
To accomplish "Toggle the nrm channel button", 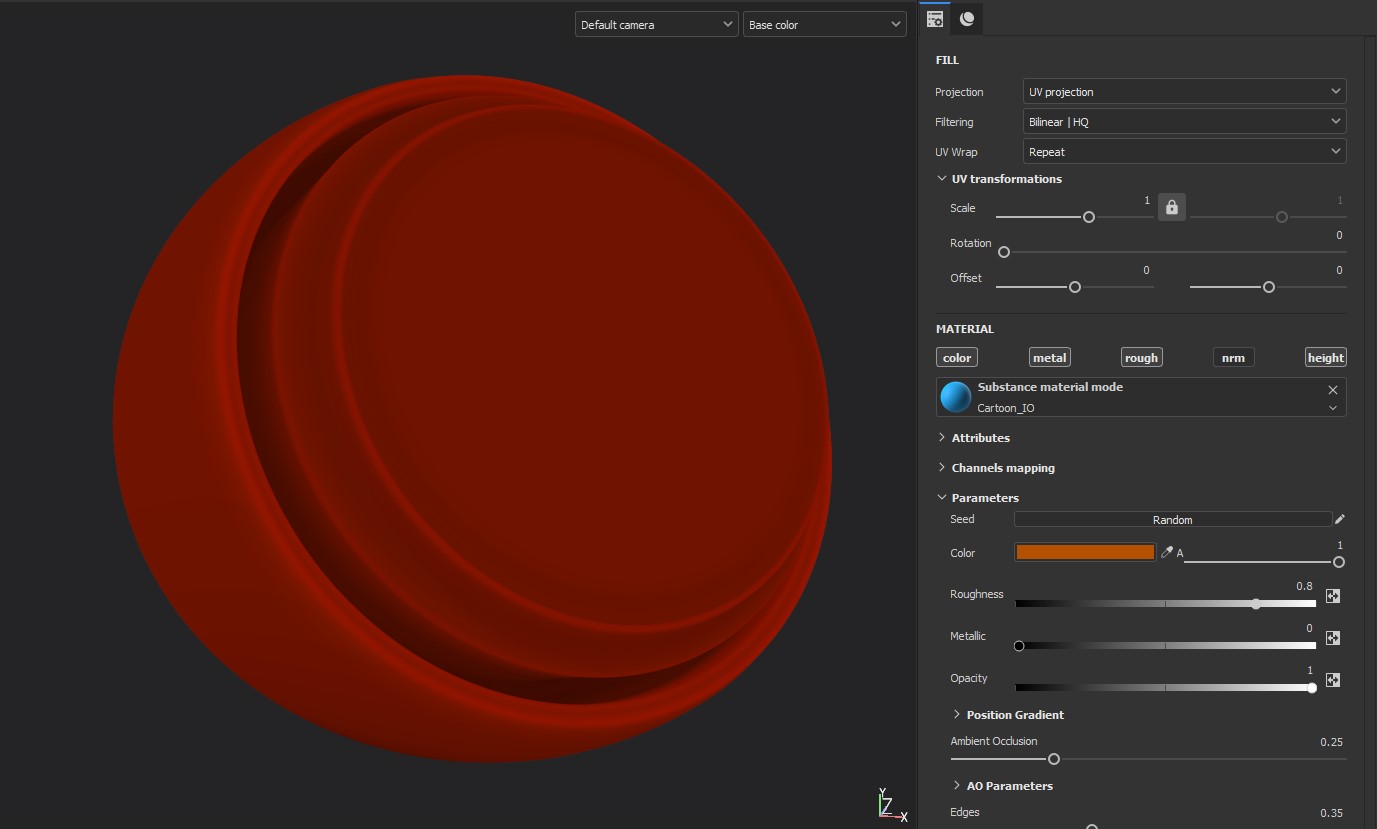I will (1233, 357).
